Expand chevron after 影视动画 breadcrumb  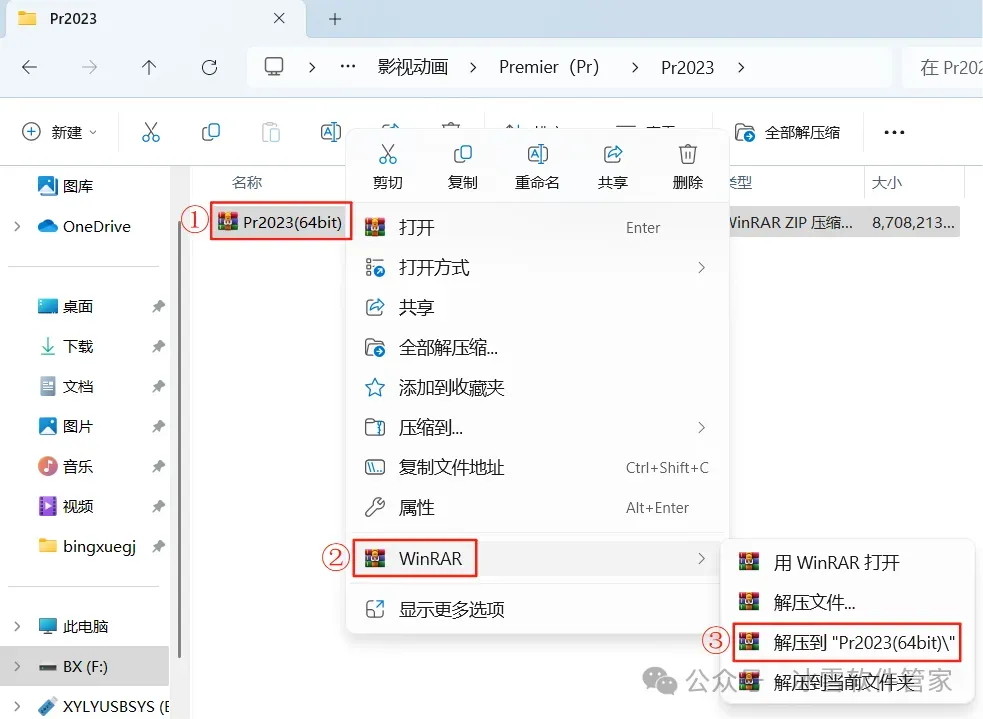[473, 67]
